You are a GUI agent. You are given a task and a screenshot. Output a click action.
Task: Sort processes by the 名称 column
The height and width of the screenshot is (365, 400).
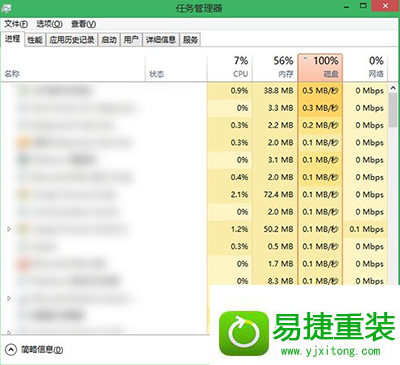click(x=73, y=68)
